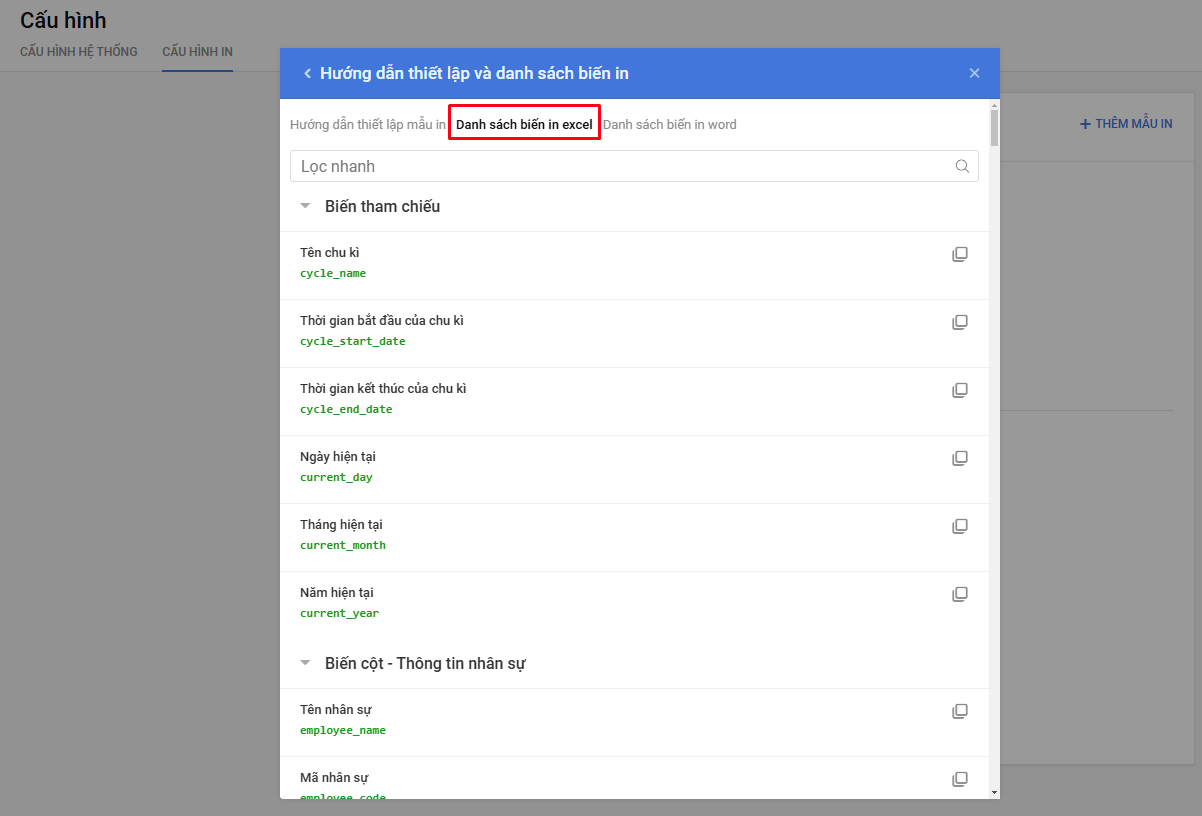The image size is (1202, 816).
Task: Click the Ngày hiện tại label
Action: click(338, 457)
